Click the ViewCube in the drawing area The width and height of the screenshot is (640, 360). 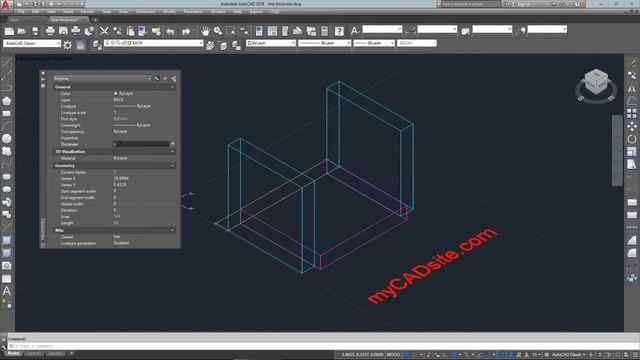(x=596, y=82)
